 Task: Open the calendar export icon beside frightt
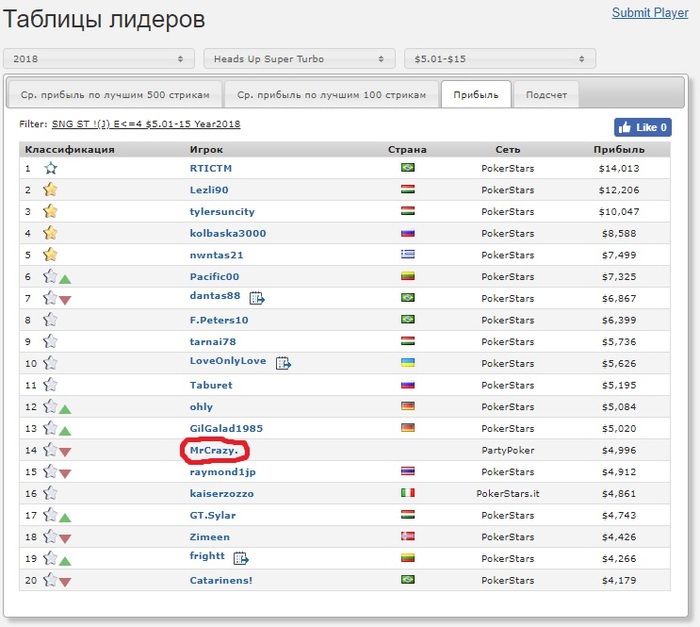point(241,558)
